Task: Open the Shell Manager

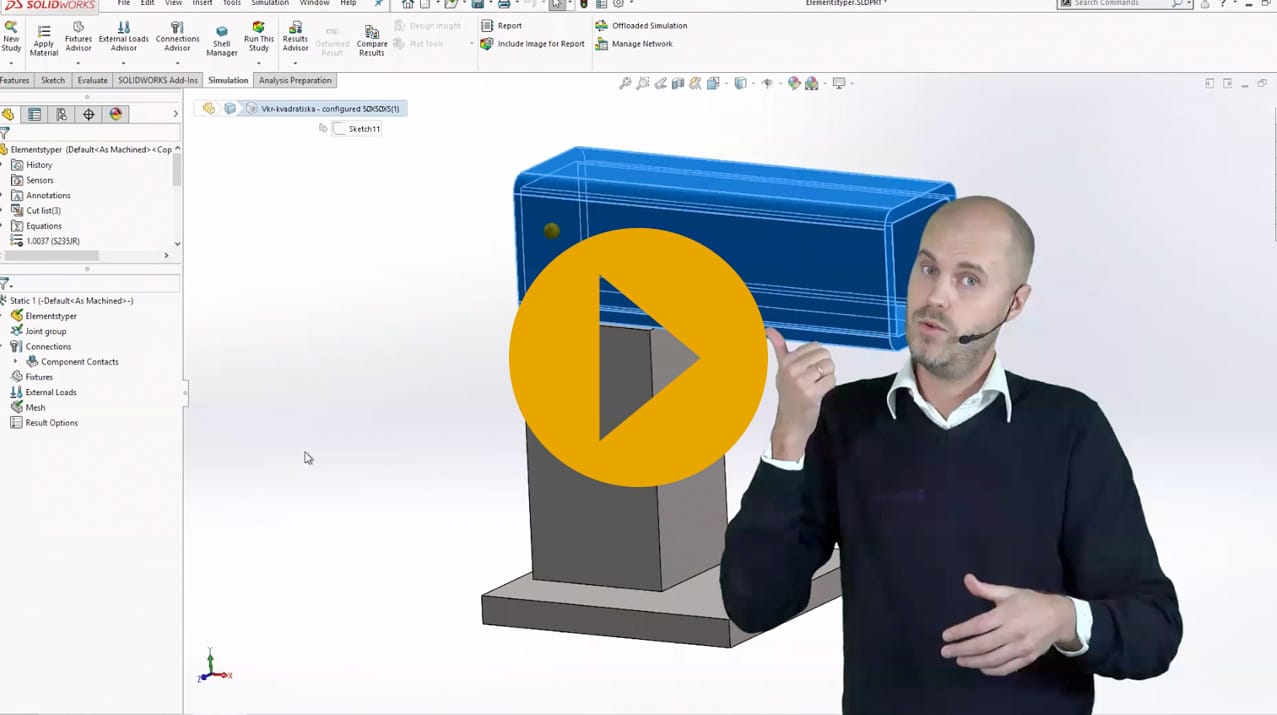Action: (222, 40)
